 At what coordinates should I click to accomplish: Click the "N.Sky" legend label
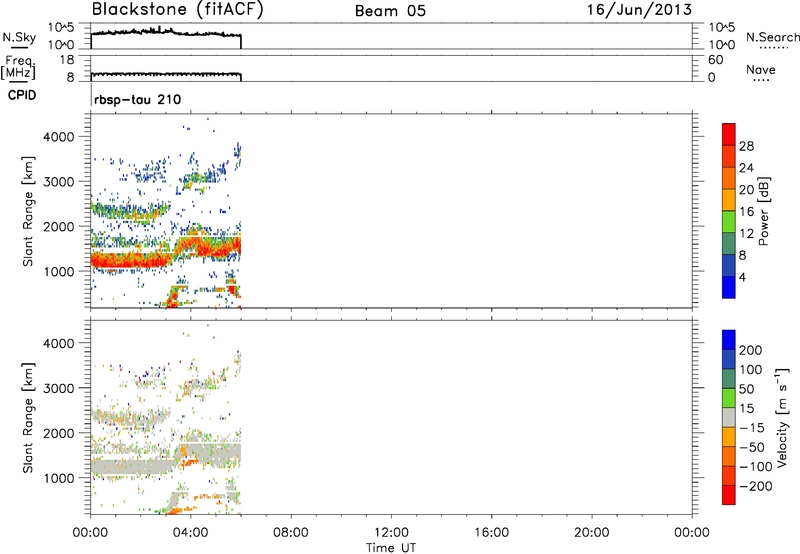[x=19, y=38]
